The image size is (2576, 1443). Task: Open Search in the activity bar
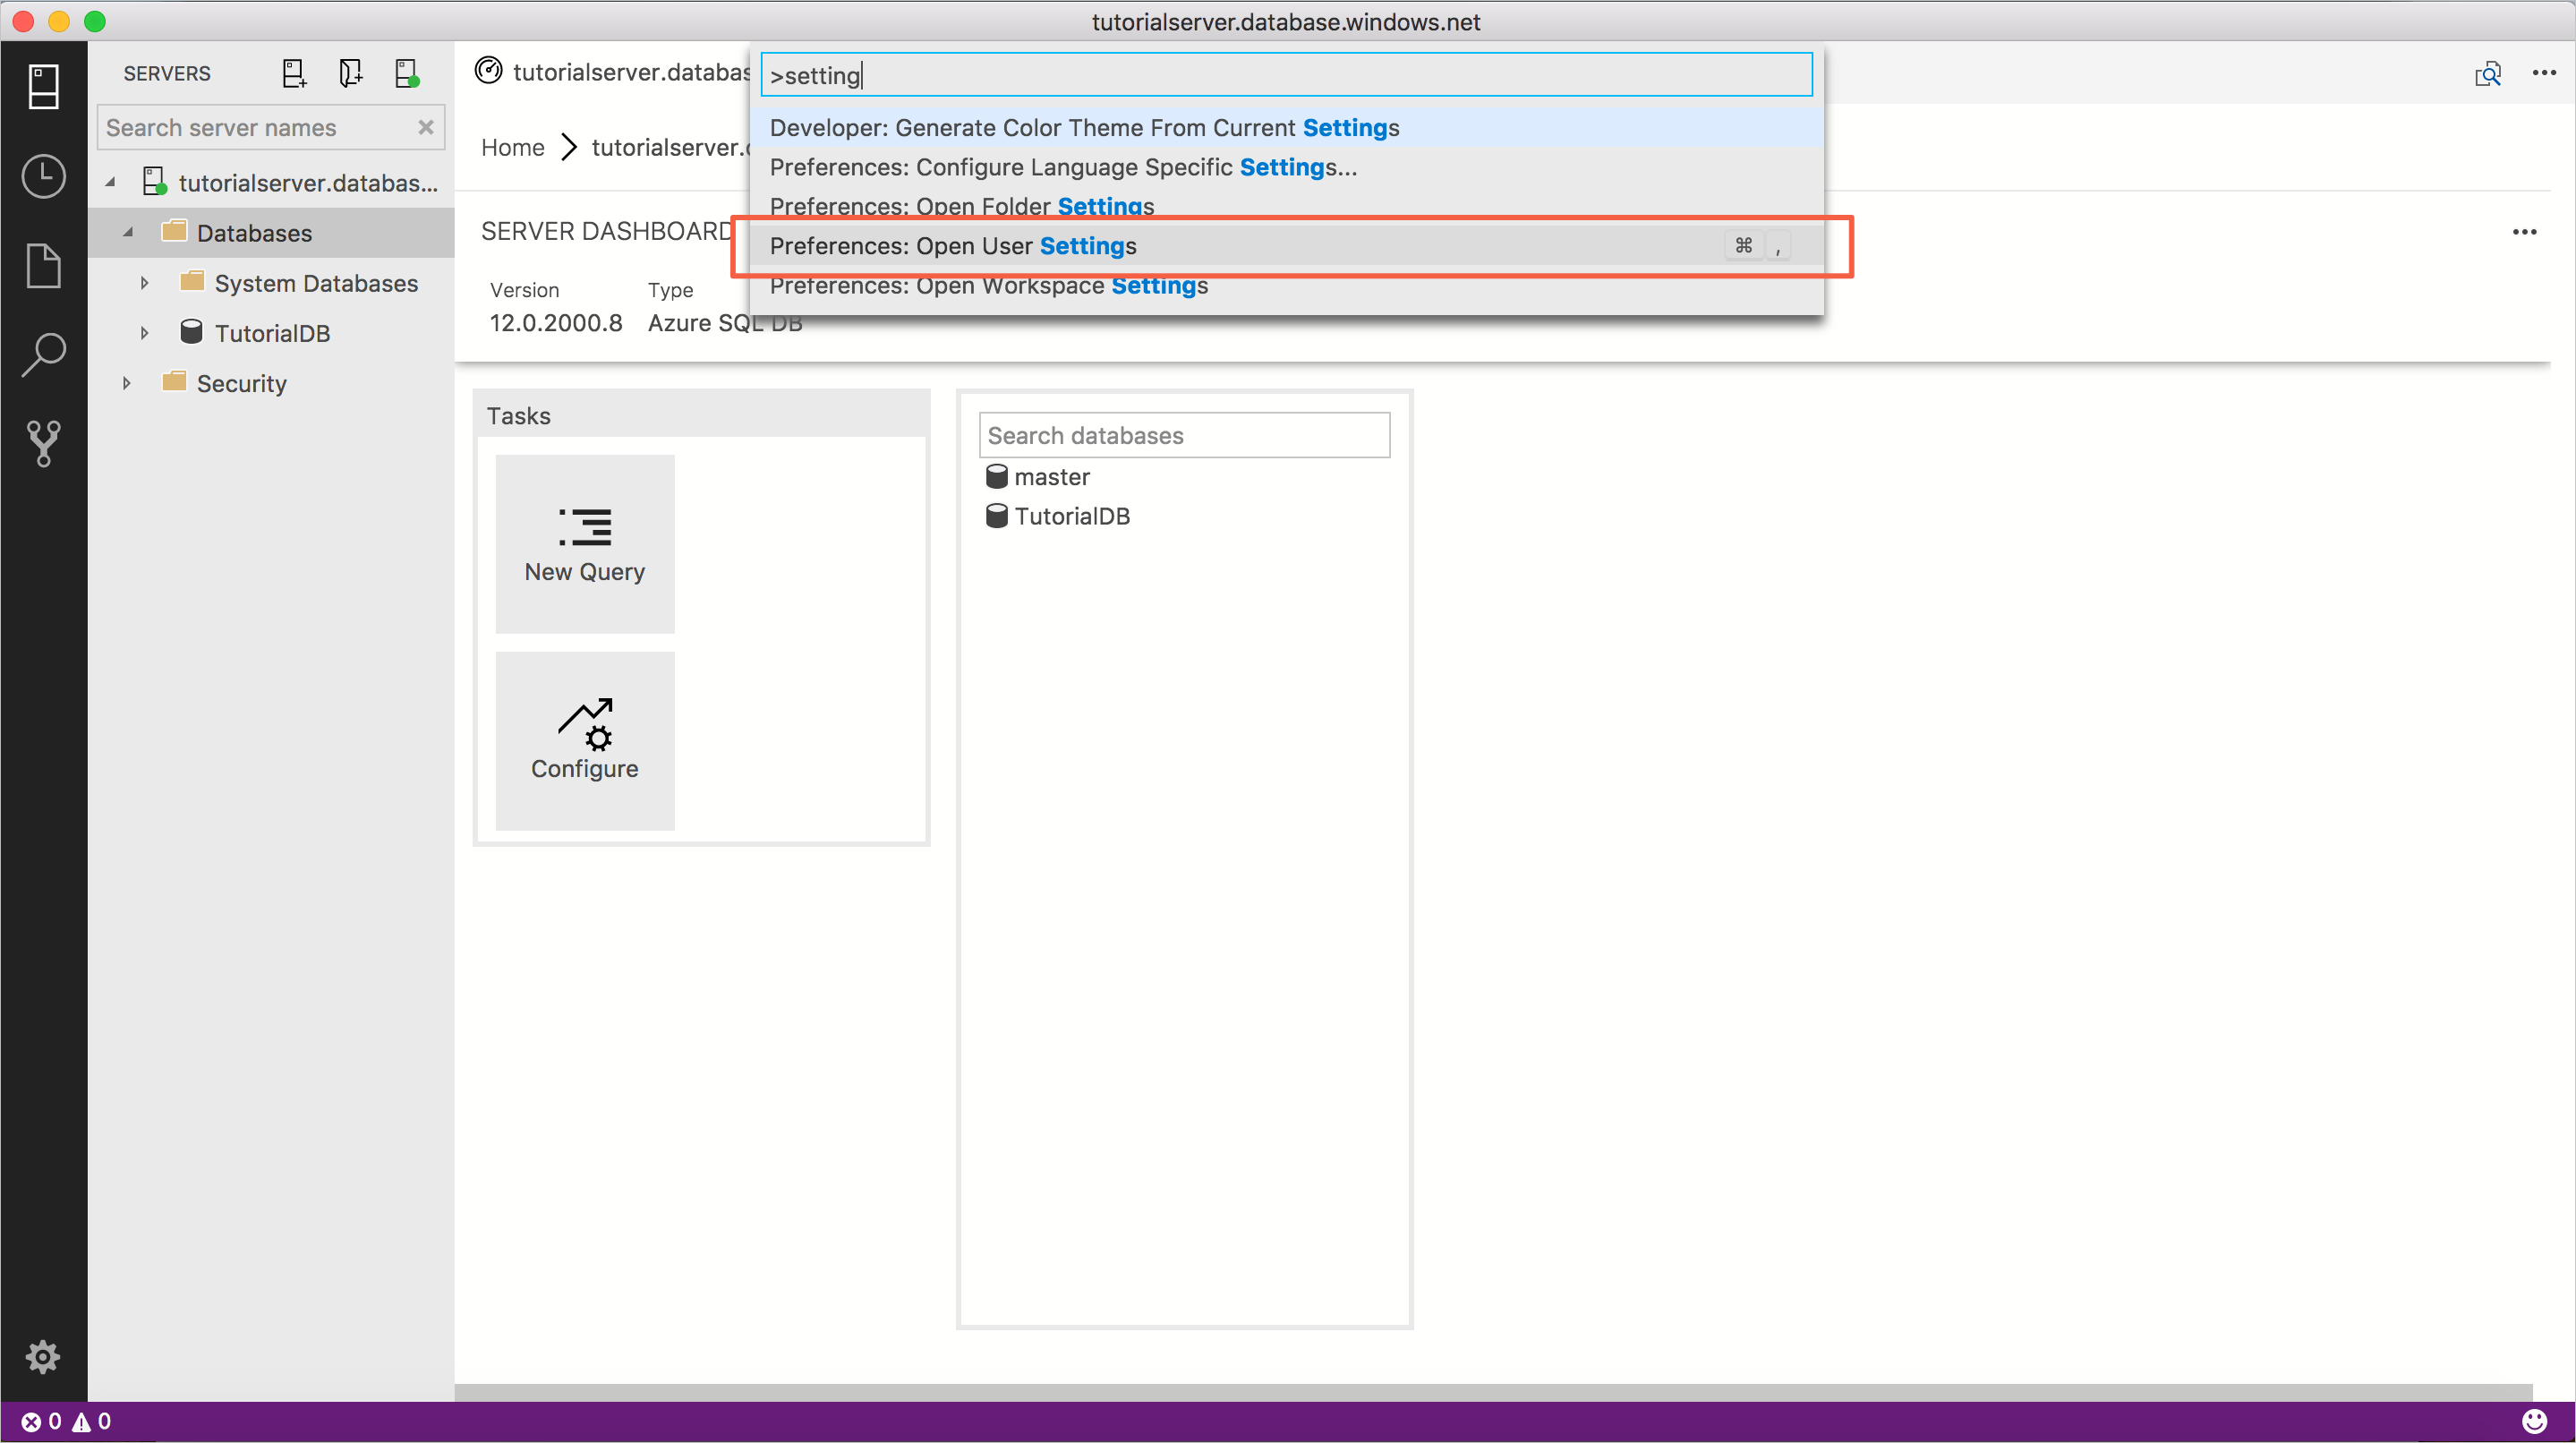click(44, 352)
